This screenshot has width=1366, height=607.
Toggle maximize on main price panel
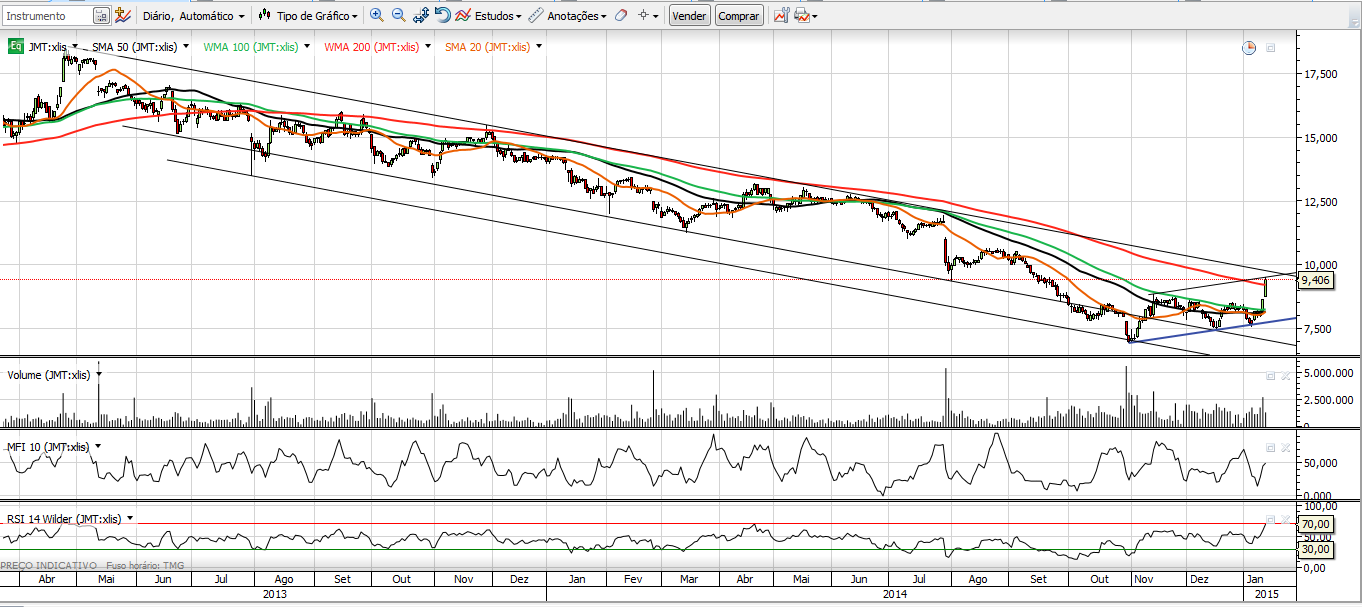click(1270, 48)
